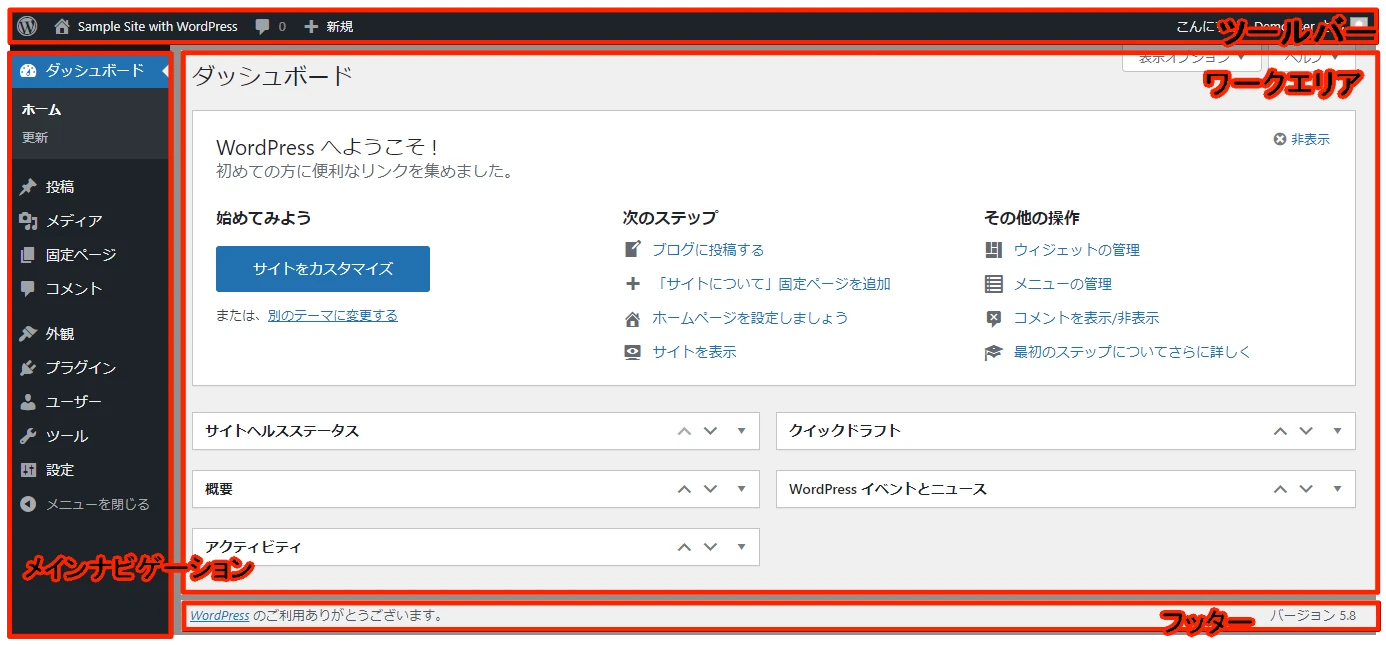This screenshot has height=645, width=1386.
Task: Click the plug icon next to プラグイン
Action: pos(28,368)
